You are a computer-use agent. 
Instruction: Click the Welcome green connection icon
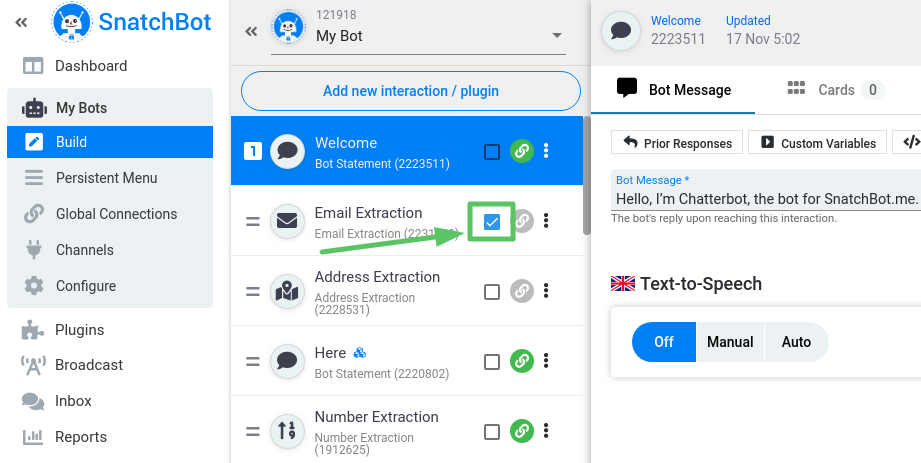click(522, 151)
